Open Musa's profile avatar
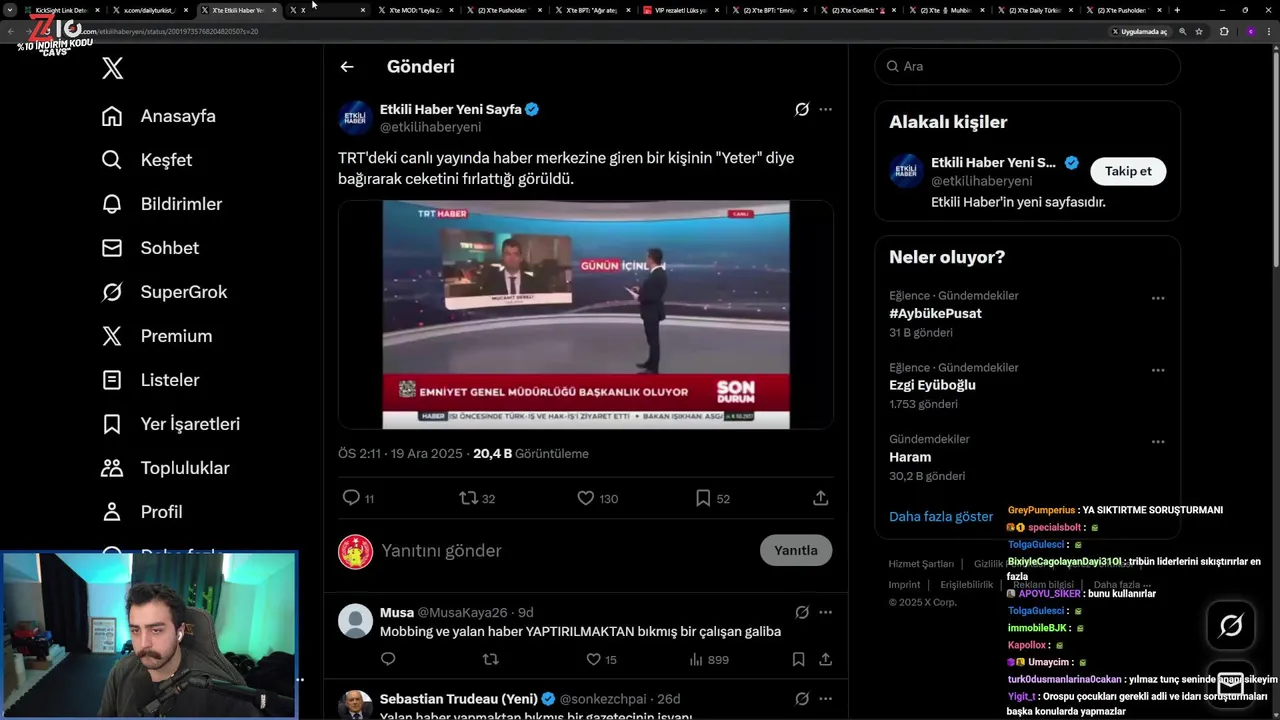Viewport: 1280px width, 720px height. (355, 621)
